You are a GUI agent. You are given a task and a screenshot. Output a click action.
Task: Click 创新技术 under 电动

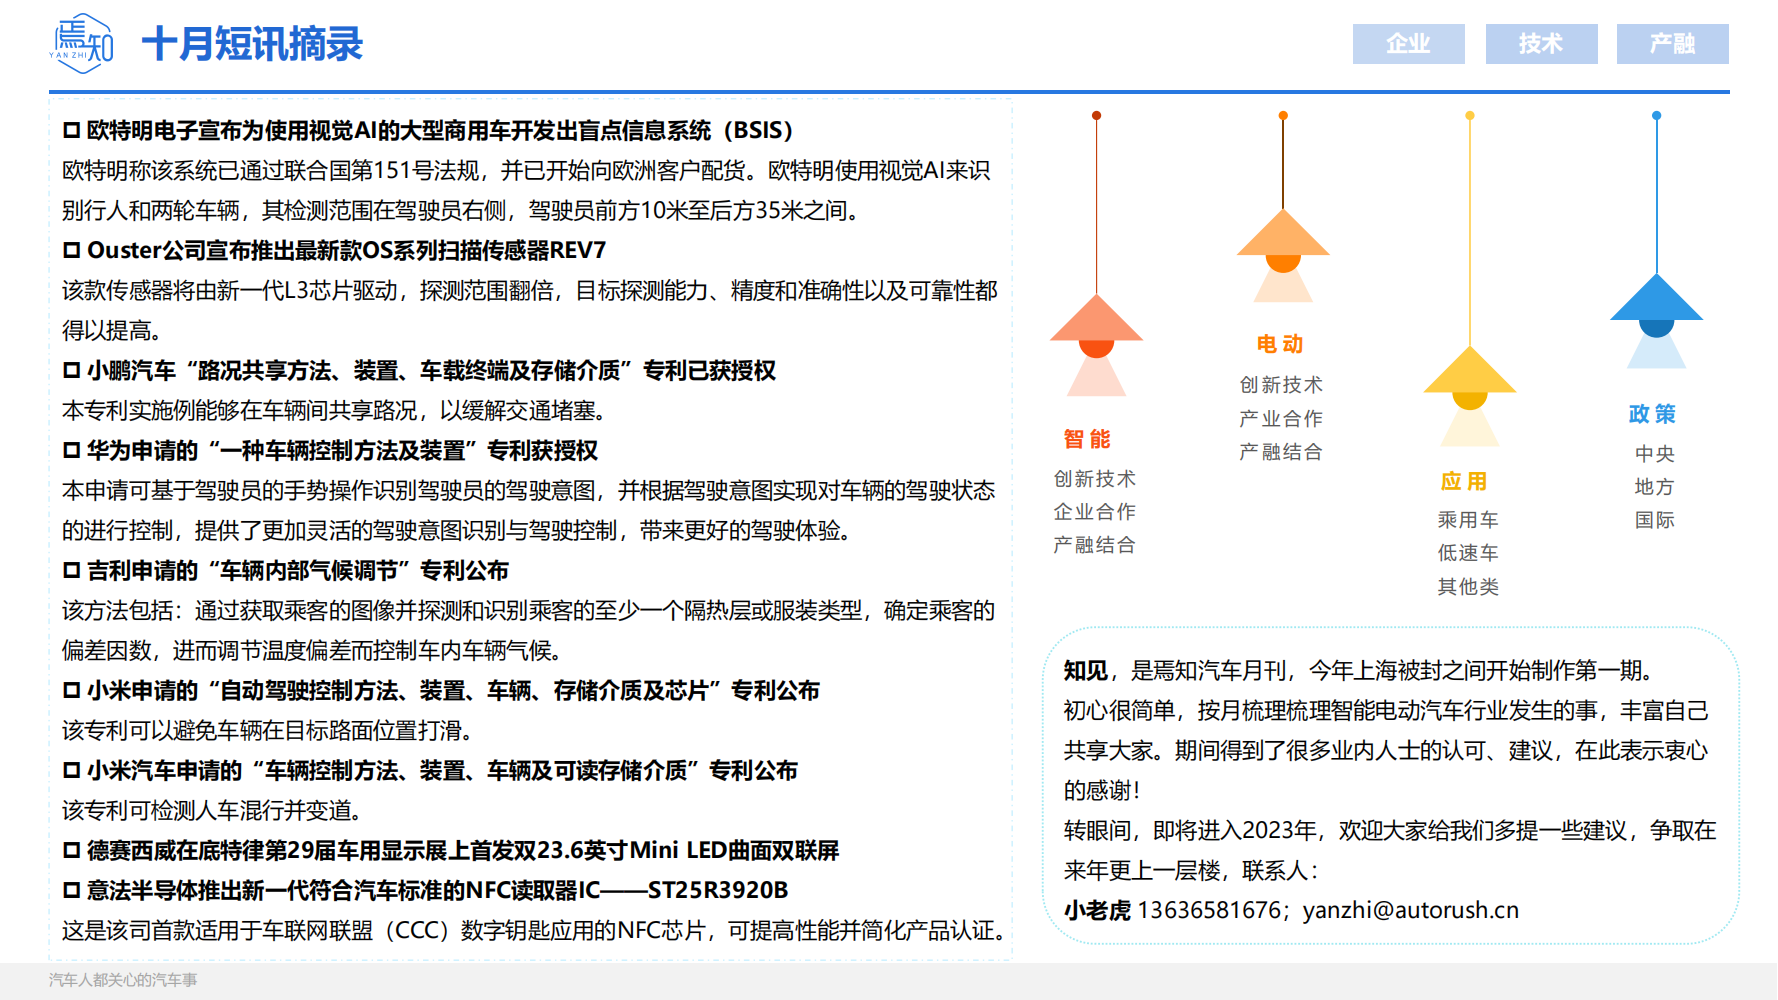tap(1281, 385)
